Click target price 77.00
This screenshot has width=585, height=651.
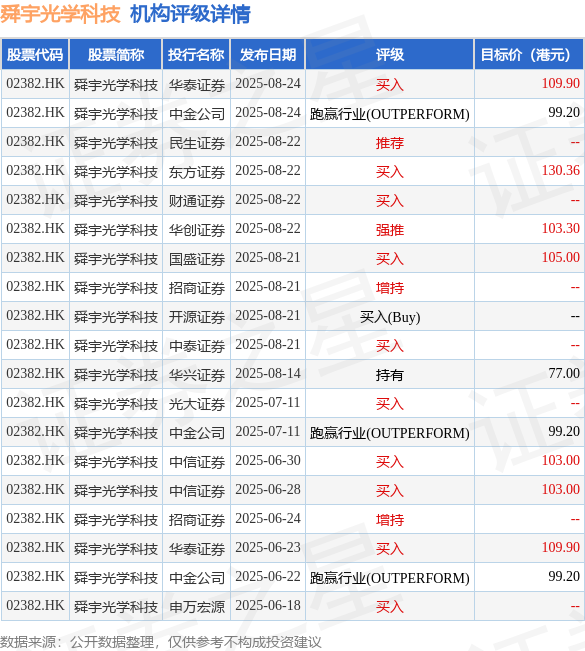point(564,373)
